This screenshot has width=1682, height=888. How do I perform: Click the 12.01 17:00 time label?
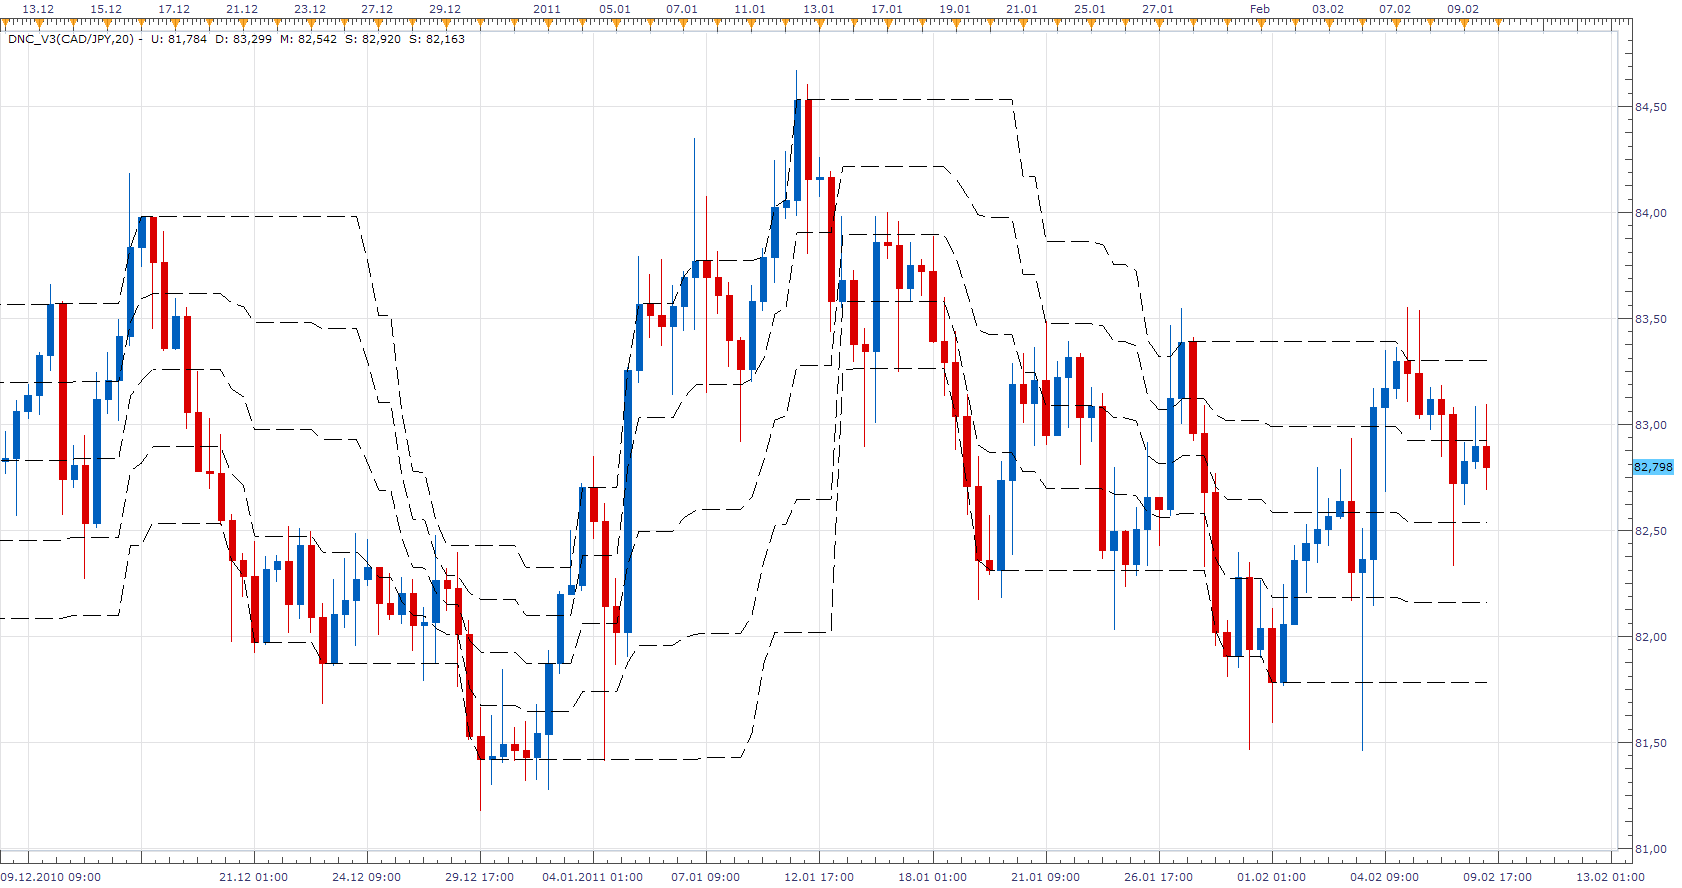pos(819,877)
